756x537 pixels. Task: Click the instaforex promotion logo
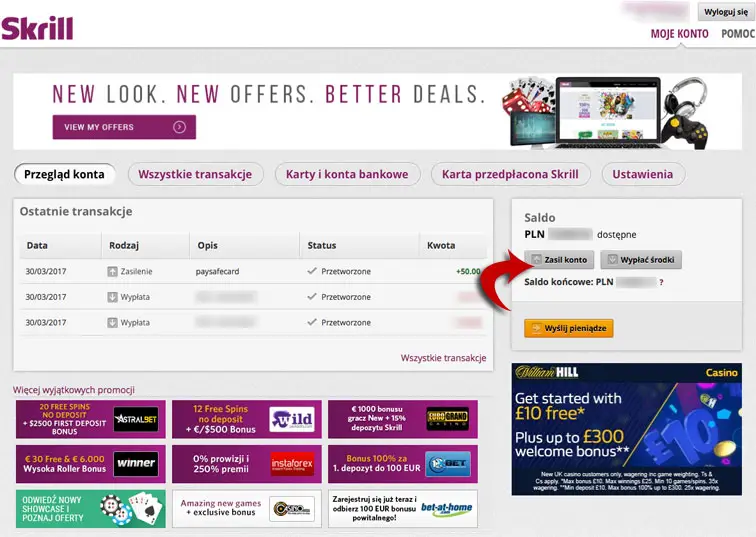(292, 464)
